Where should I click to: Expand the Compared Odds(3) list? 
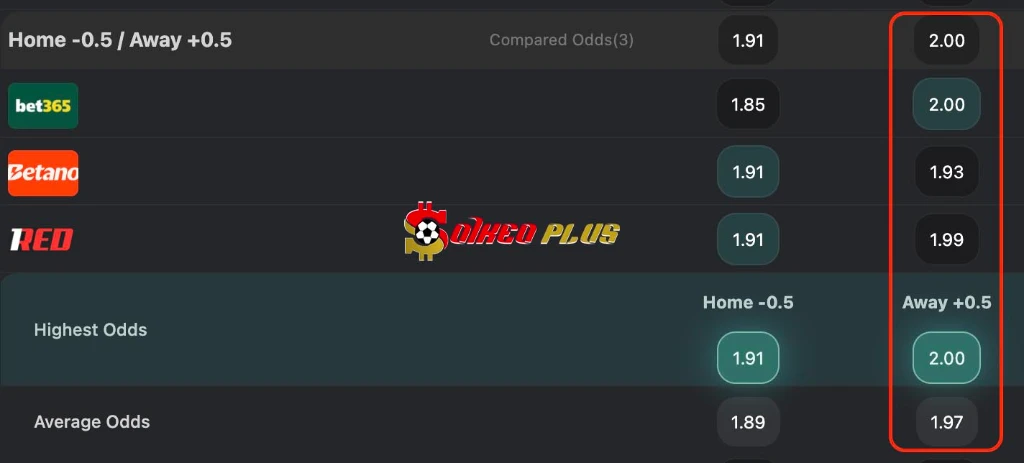click(561, 41)
